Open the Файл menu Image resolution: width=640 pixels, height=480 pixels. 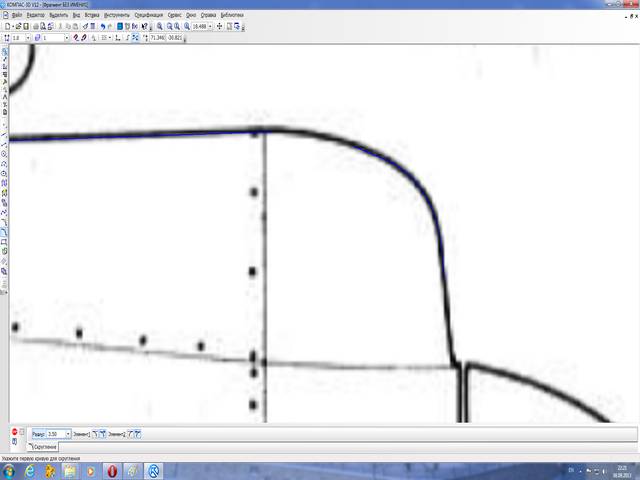point(17,16)
